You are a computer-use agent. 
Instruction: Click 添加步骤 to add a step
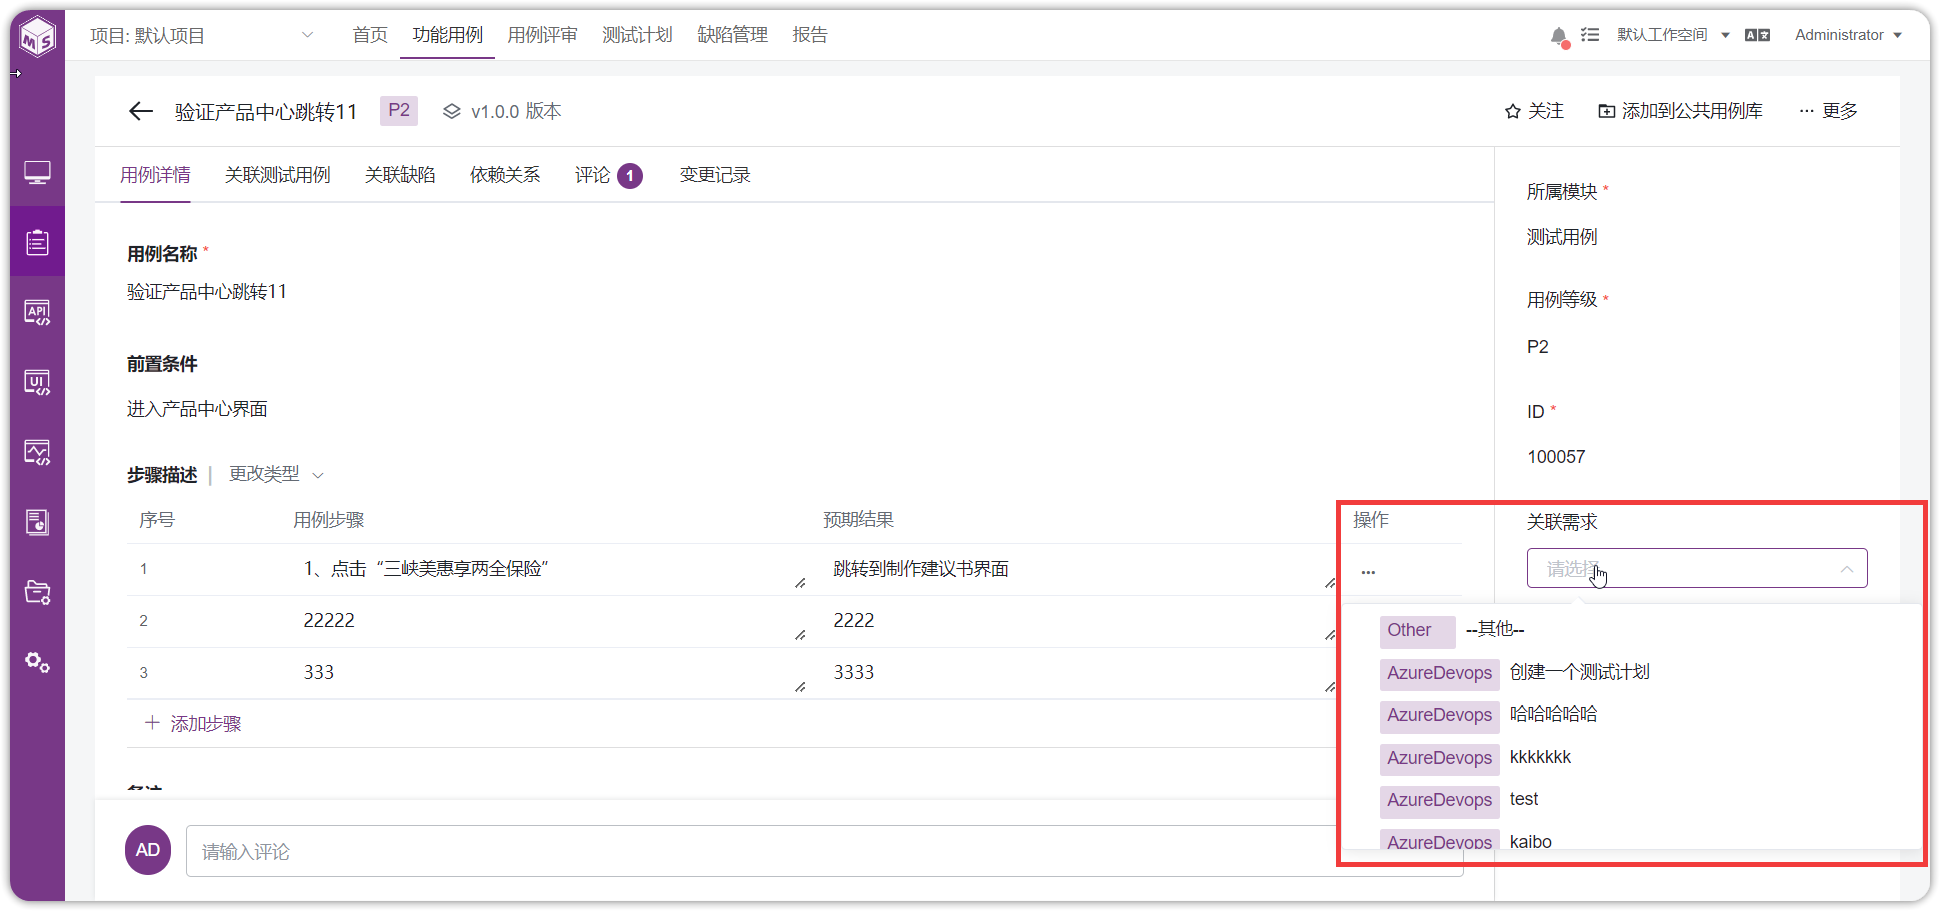coord(193,723)
